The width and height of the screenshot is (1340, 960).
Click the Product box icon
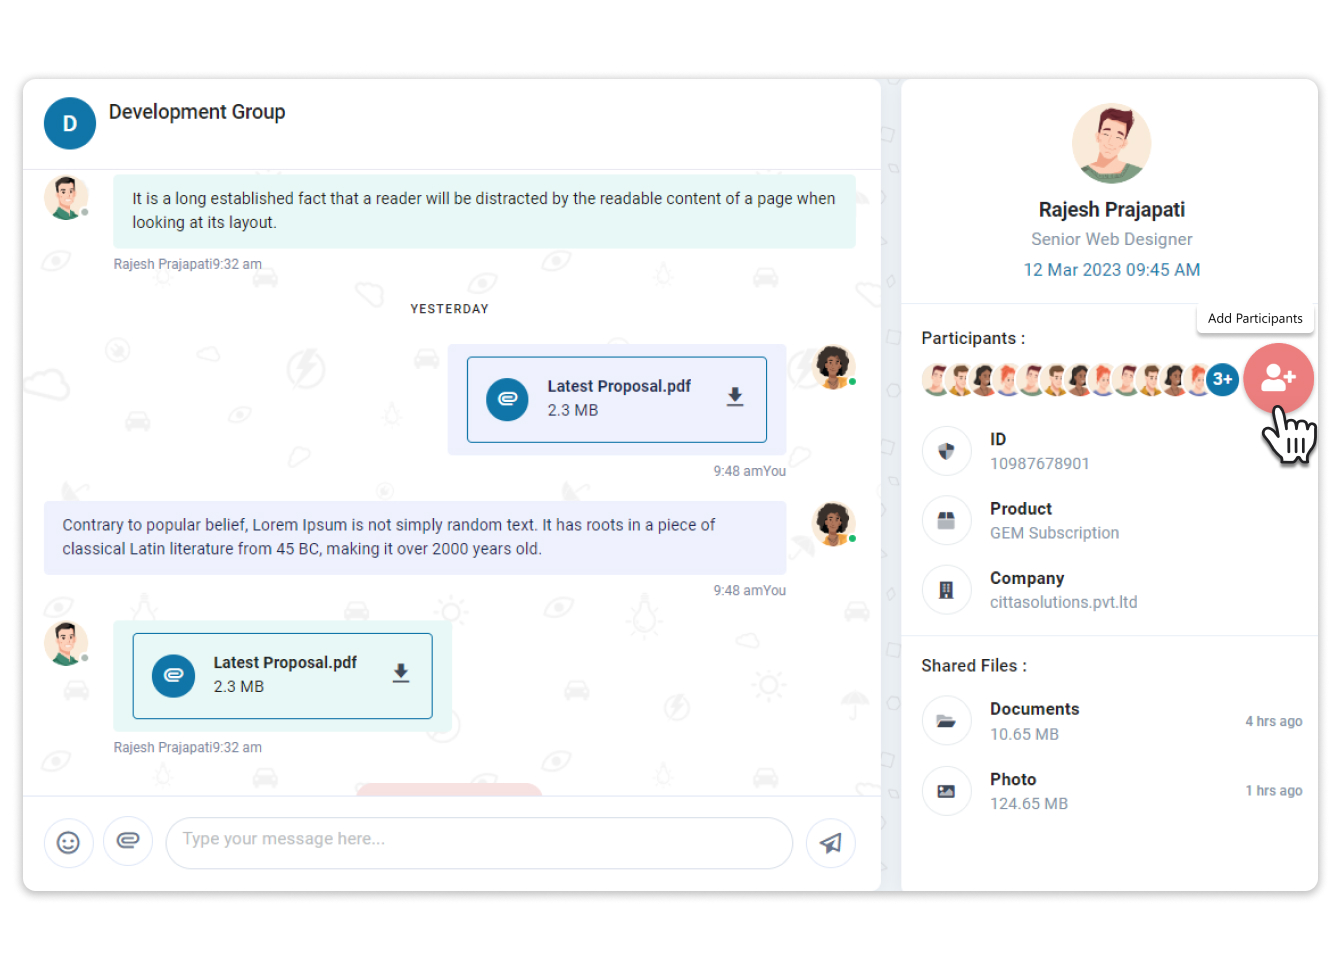(946, 520)
